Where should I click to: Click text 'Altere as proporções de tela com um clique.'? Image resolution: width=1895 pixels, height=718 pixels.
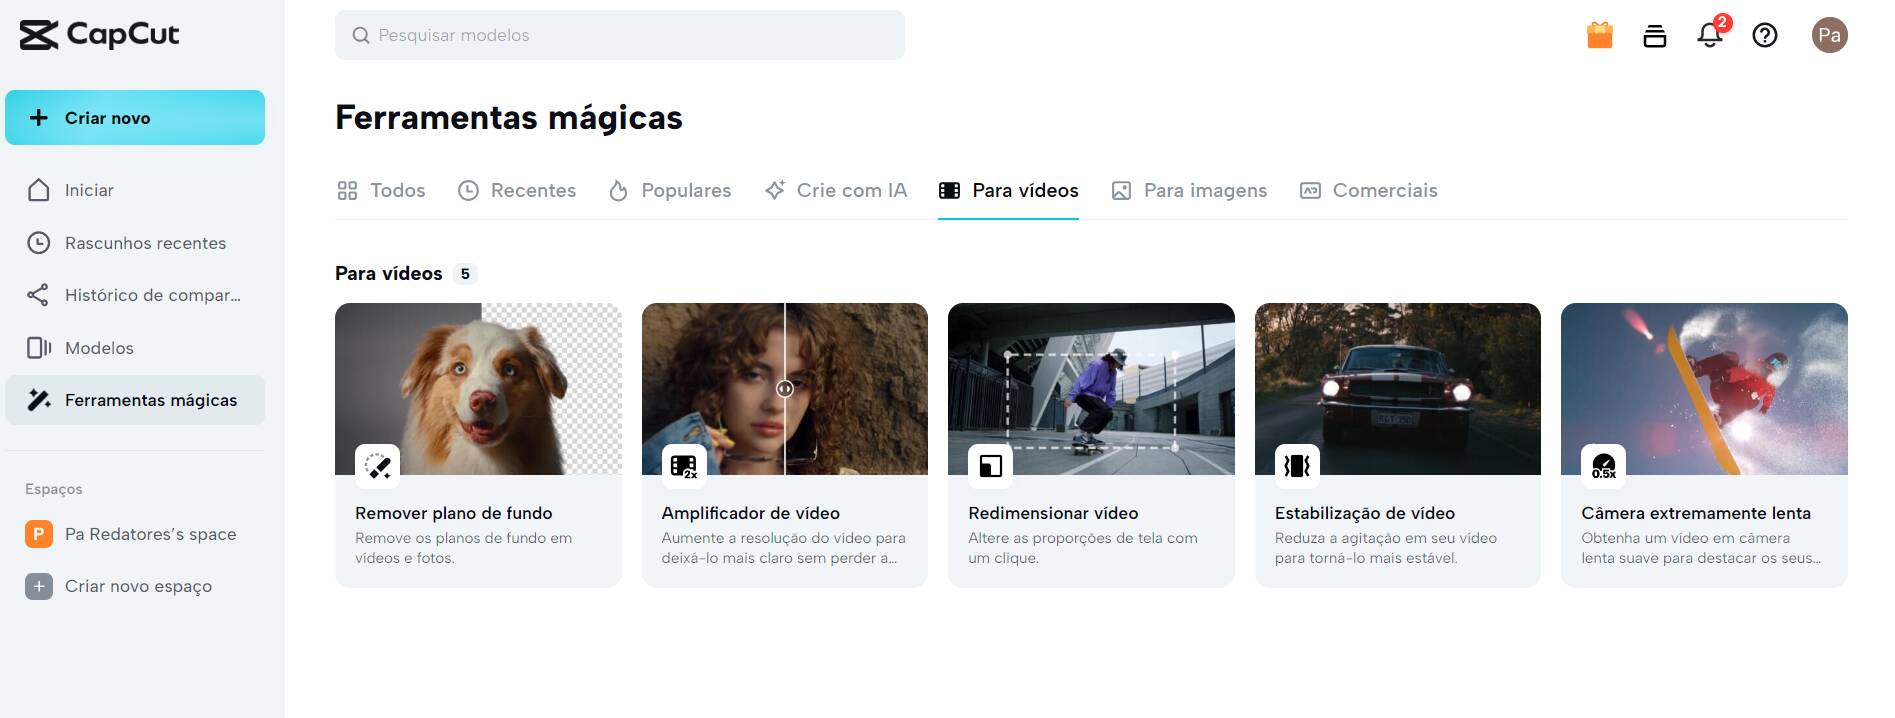[1083, 548]
